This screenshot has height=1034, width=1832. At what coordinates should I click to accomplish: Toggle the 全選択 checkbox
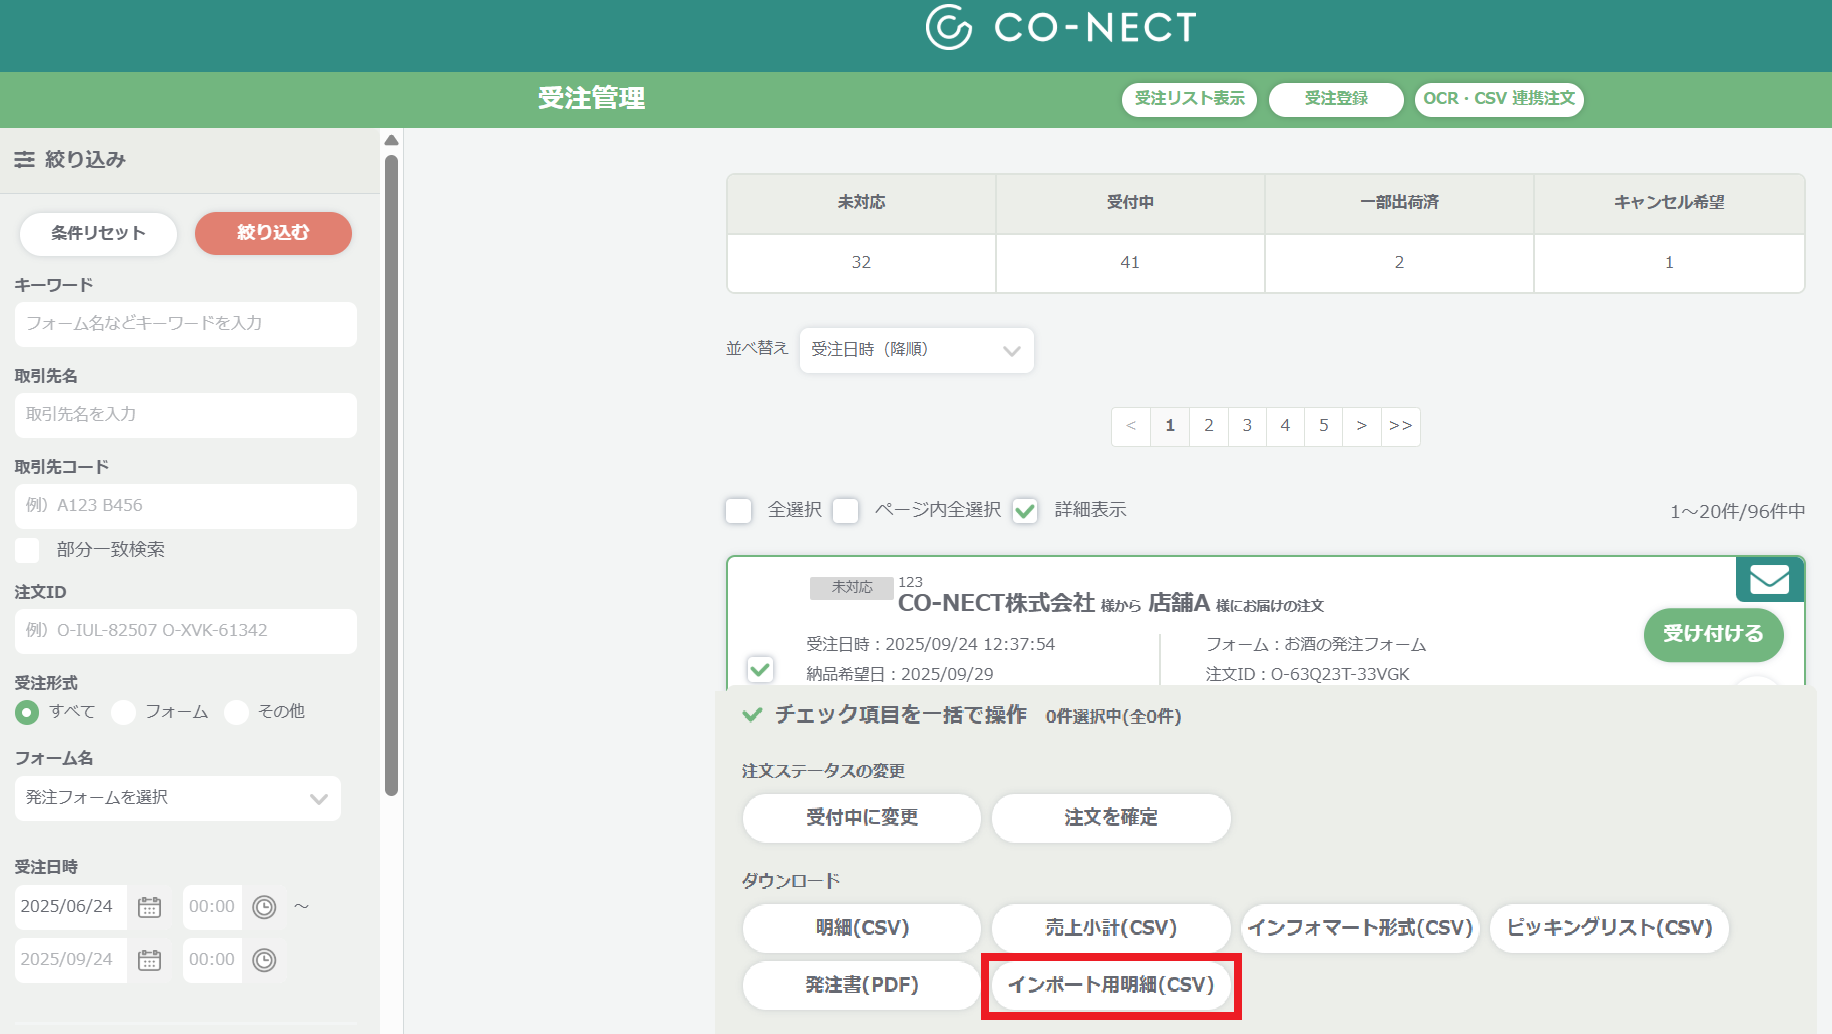tap(738, 511)
